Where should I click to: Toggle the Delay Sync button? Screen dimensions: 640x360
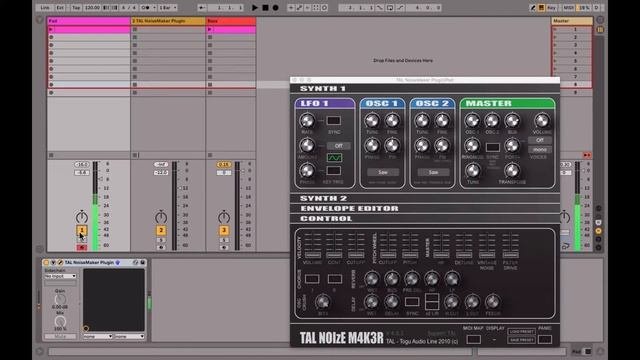pyautogui.click(x=412, y=302)
